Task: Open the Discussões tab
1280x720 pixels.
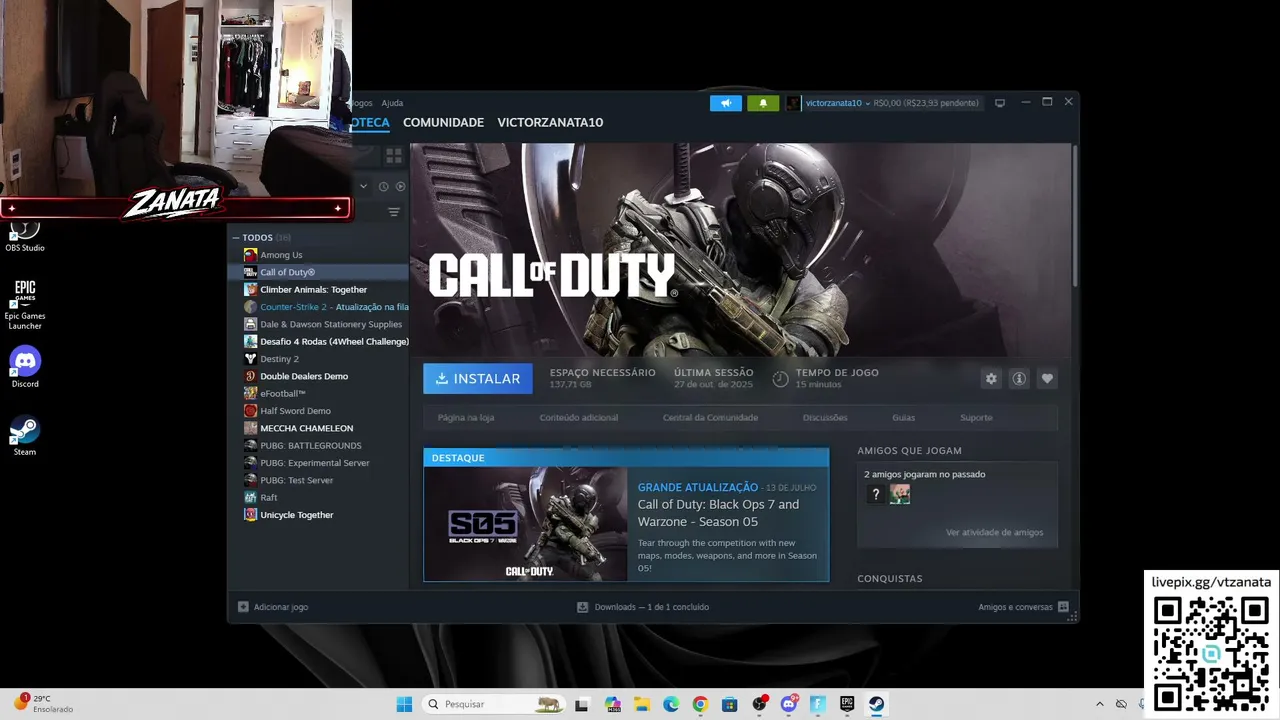Action: tap(825, 418)
